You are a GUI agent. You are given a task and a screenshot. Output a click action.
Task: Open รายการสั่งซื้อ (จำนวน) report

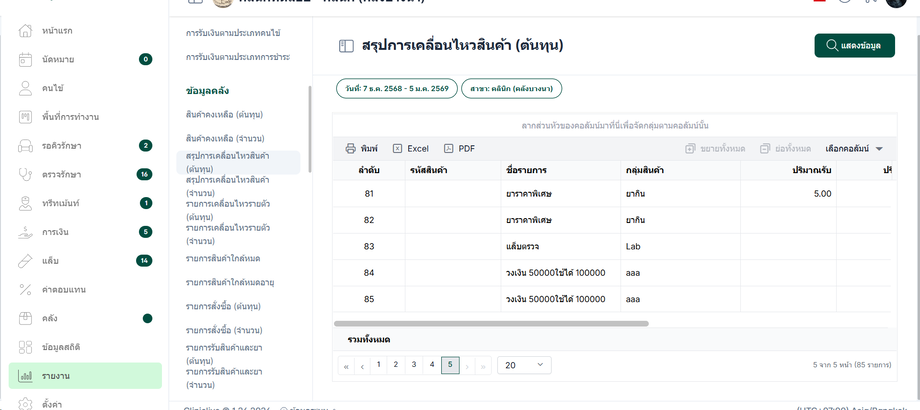(x=224, y=330)
